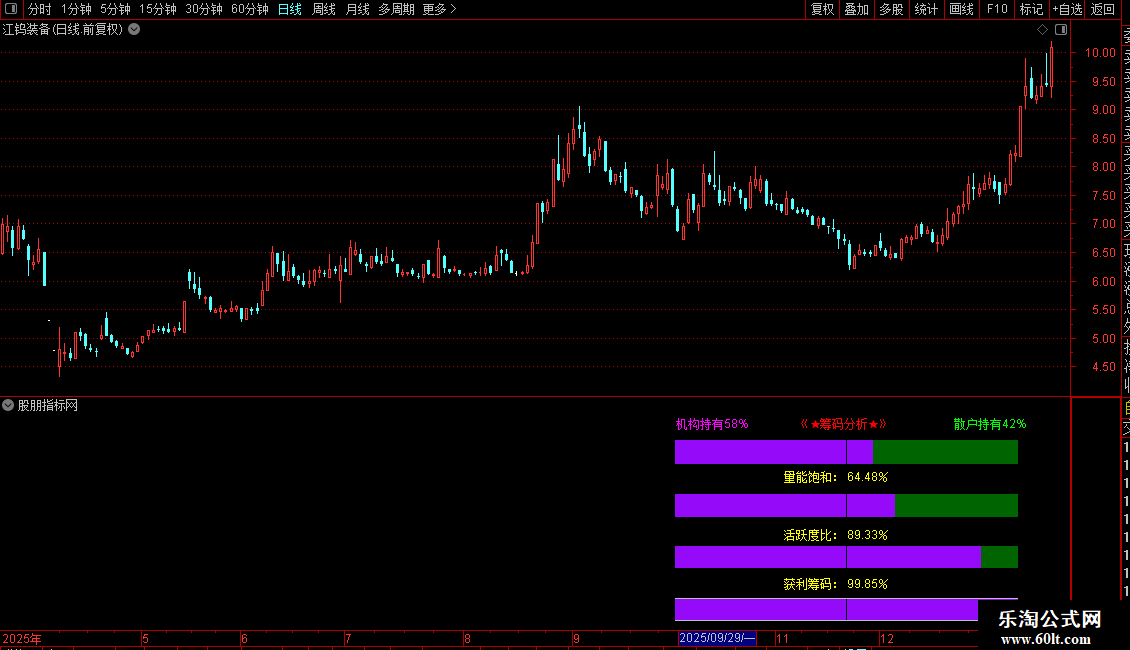The height and width of the screenshot is (650, 1130).
Task: Click the institutional holding purple-green bar
Action: click(846, 452)
